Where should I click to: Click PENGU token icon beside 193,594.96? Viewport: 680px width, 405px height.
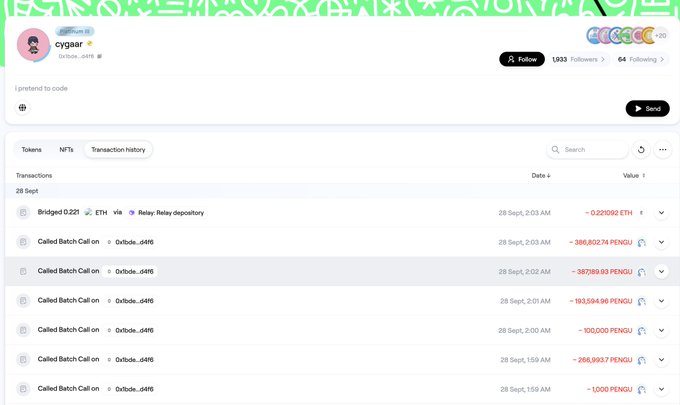[641, 301]
